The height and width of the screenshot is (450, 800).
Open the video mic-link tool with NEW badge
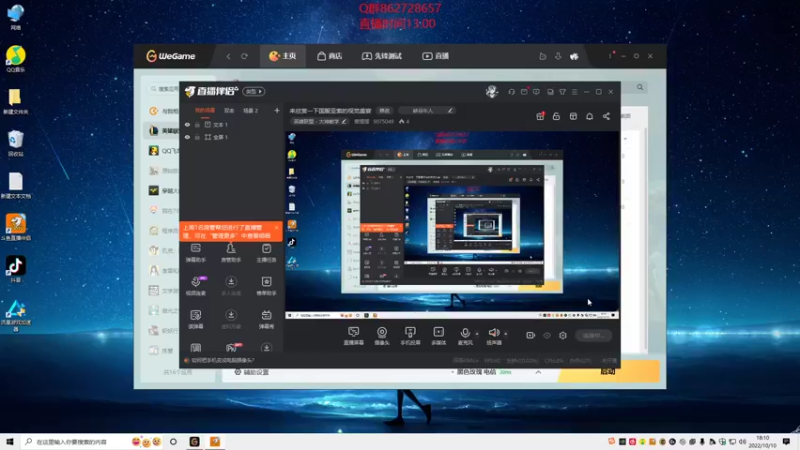click(196, 286)
